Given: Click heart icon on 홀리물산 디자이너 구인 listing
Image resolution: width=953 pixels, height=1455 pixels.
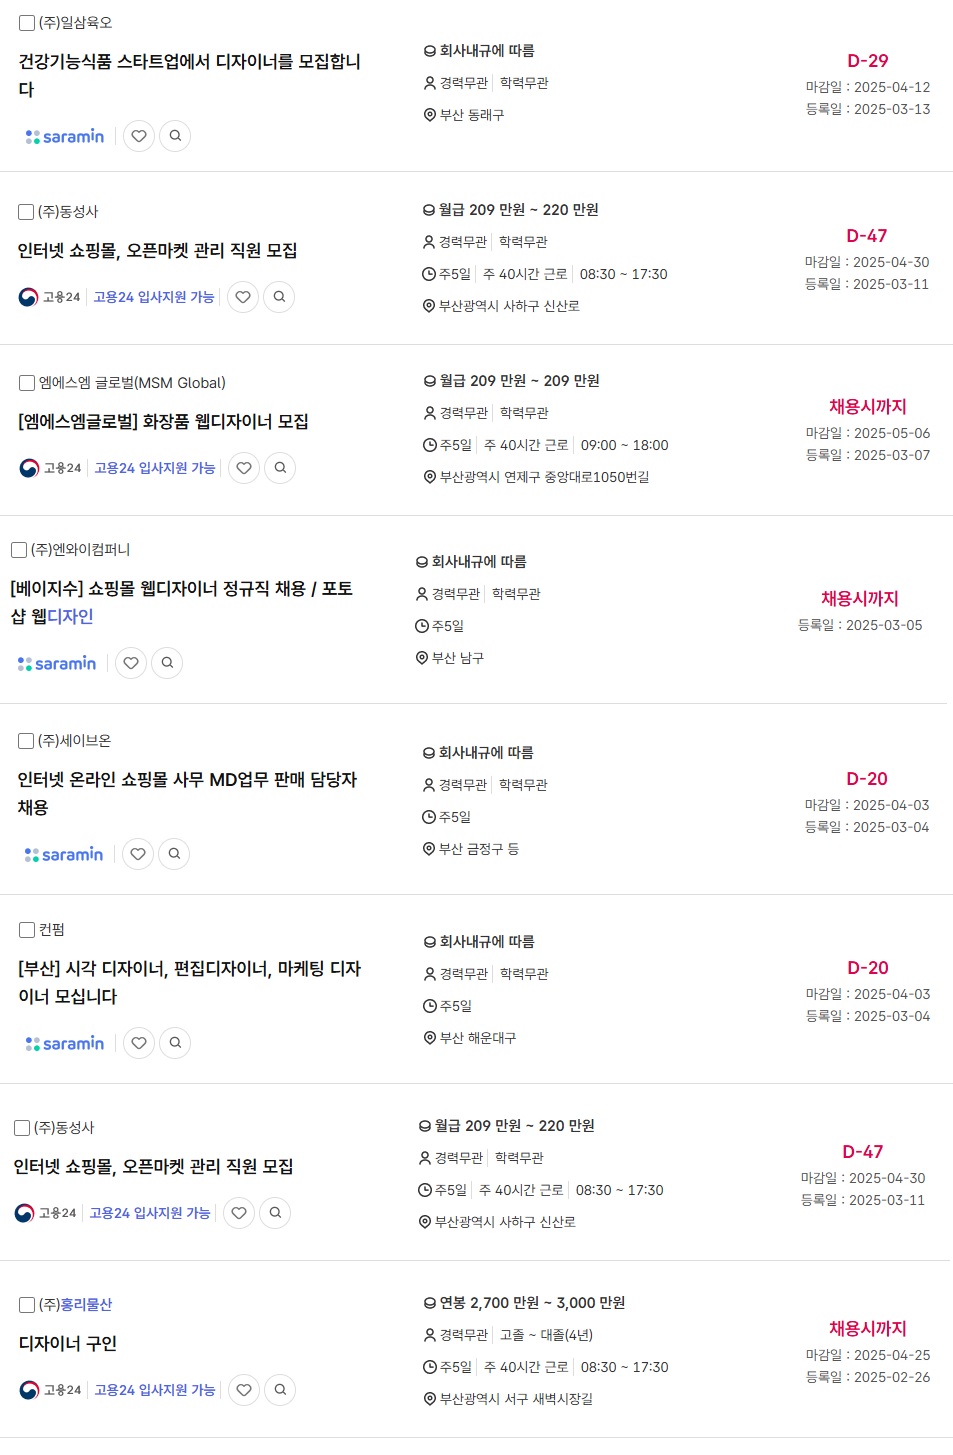Looking at the screenshot, I should click(x=244, y=1389).
